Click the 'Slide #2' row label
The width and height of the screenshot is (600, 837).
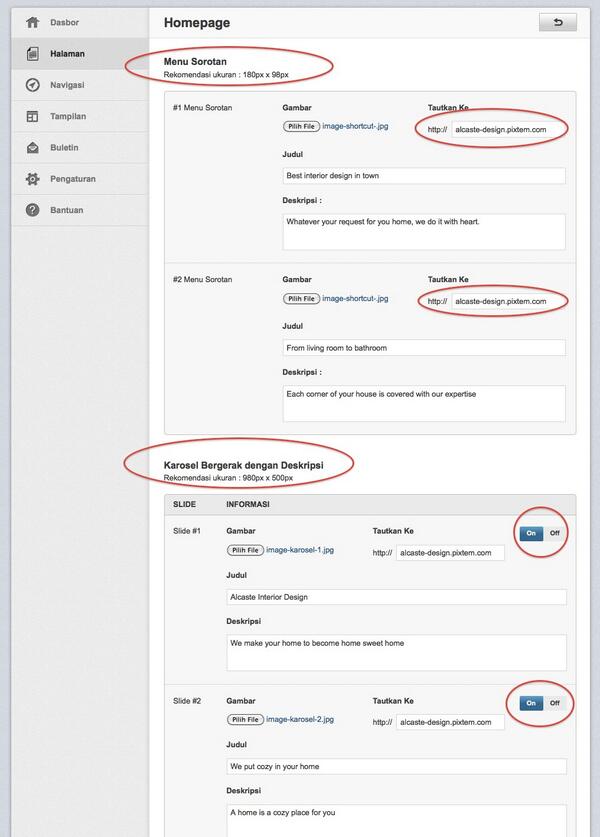click(x=187, y=700)
